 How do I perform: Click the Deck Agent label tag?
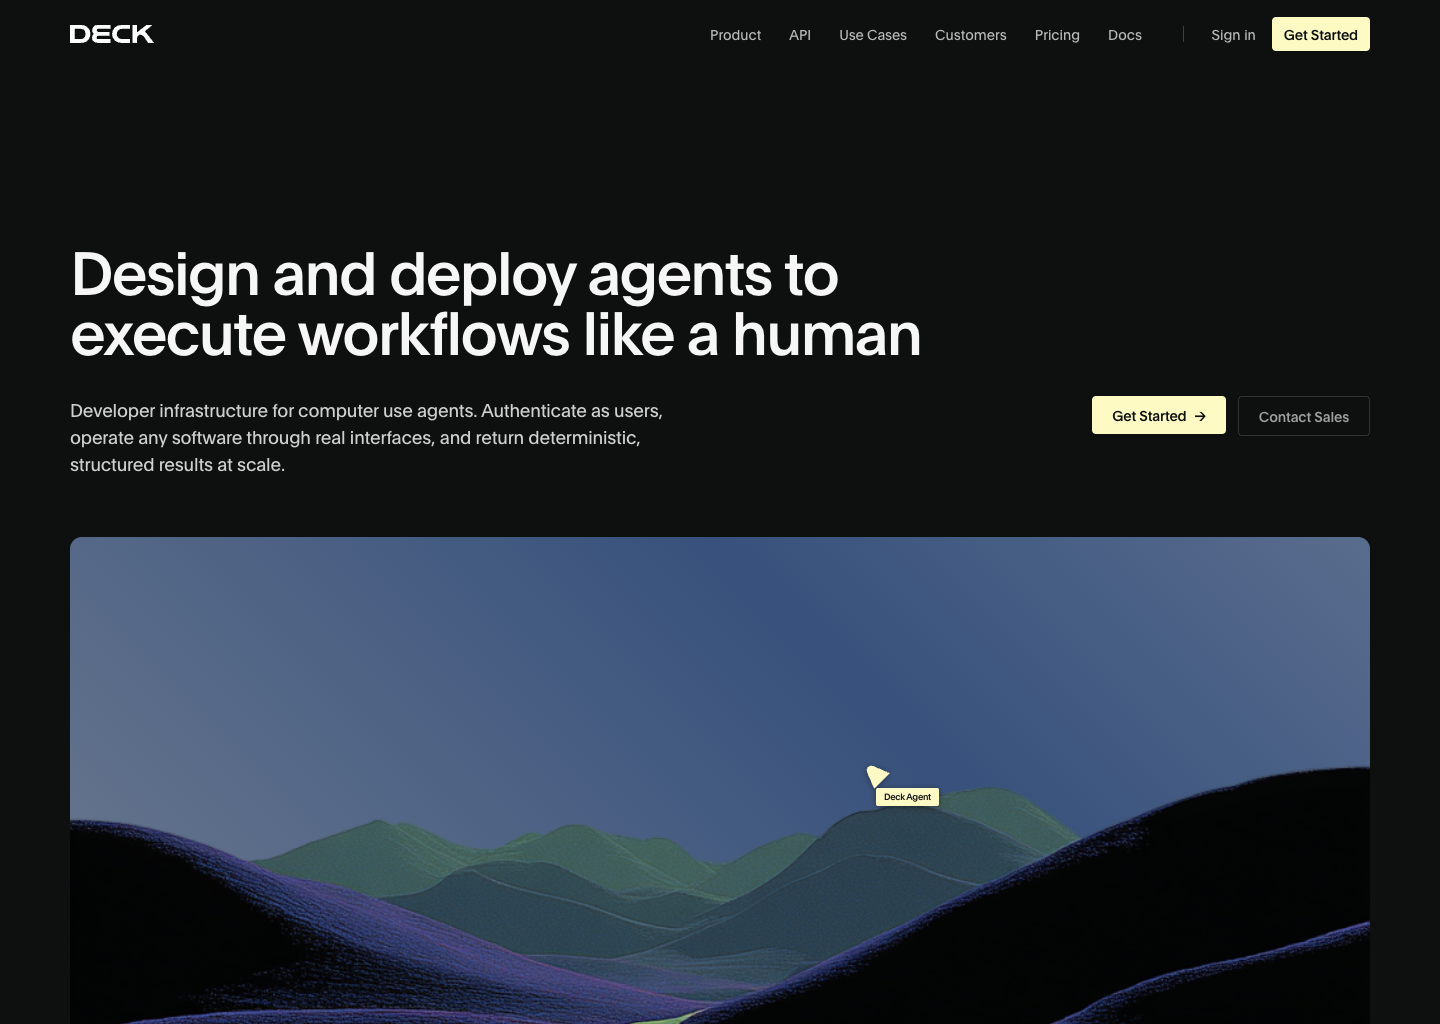(907, 797)
